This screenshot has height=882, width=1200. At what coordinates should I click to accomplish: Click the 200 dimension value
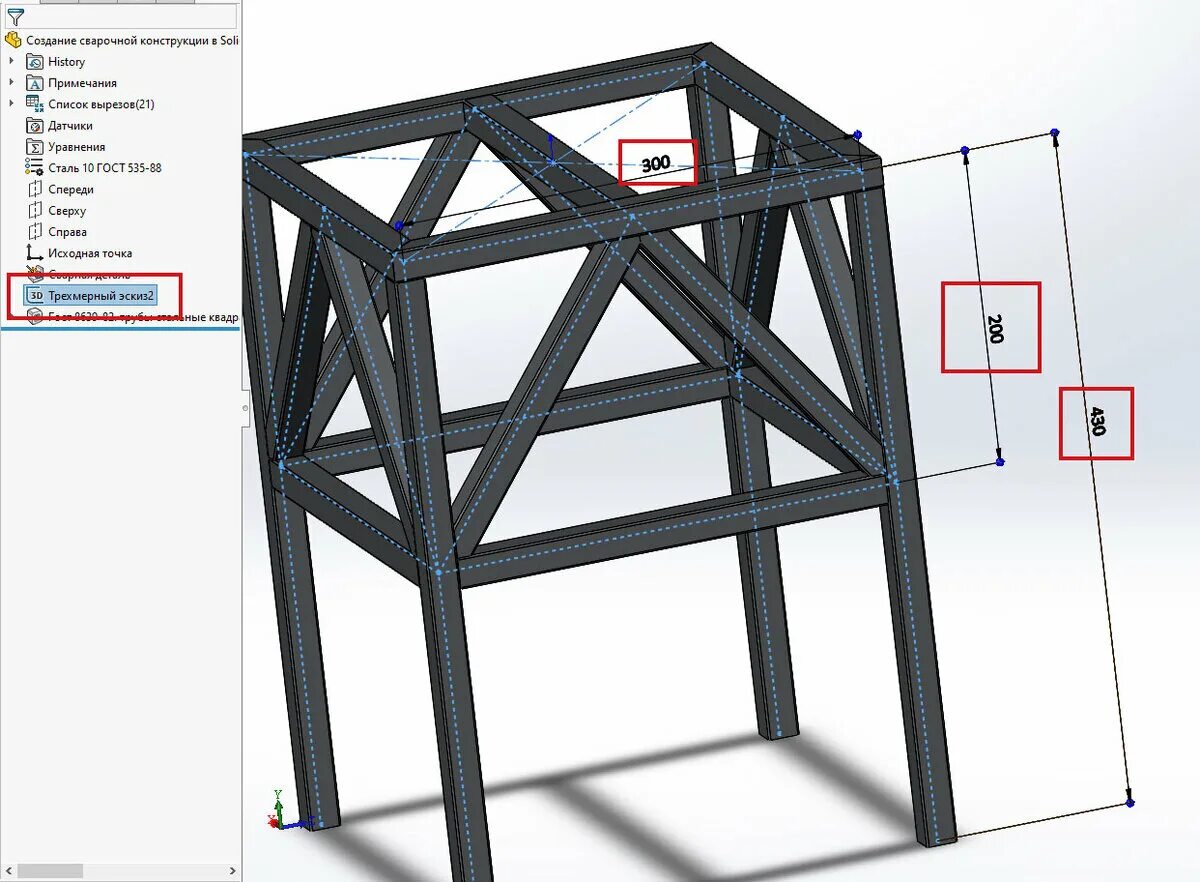pos(994,328)
